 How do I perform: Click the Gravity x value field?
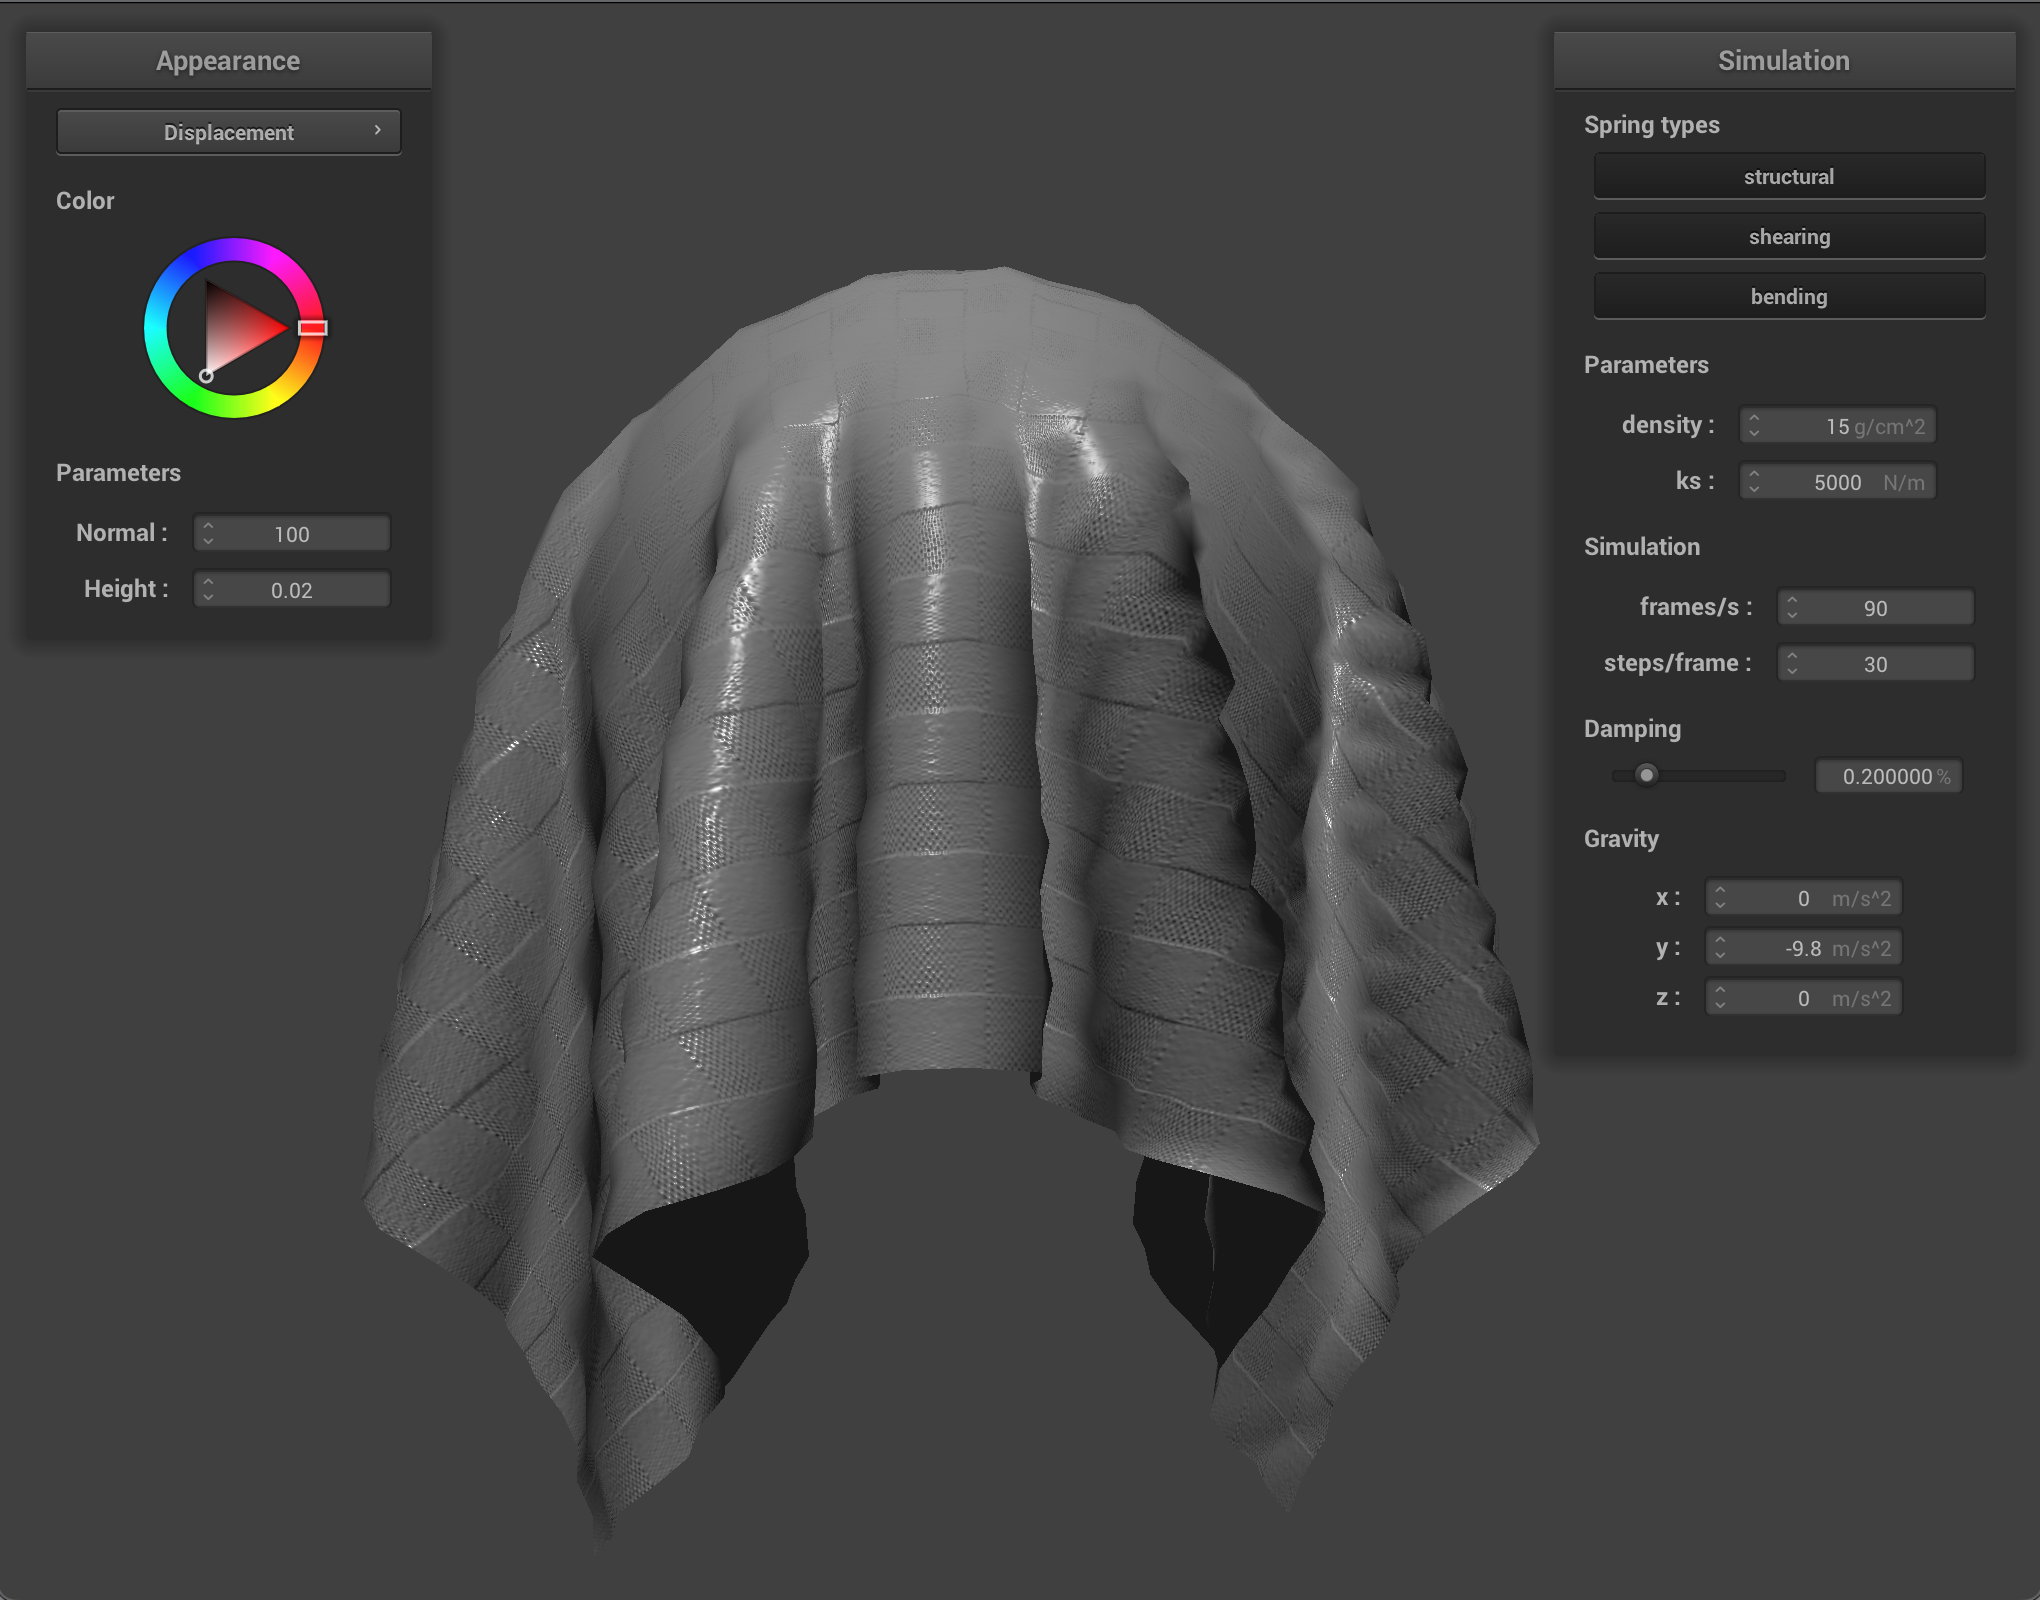click(1804, 897)
